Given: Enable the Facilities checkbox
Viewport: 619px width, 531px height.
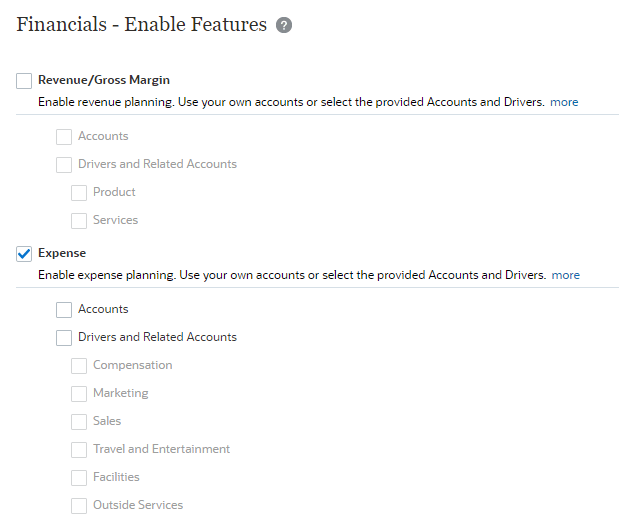Looking at the screenshot, I should pos(79,478).
